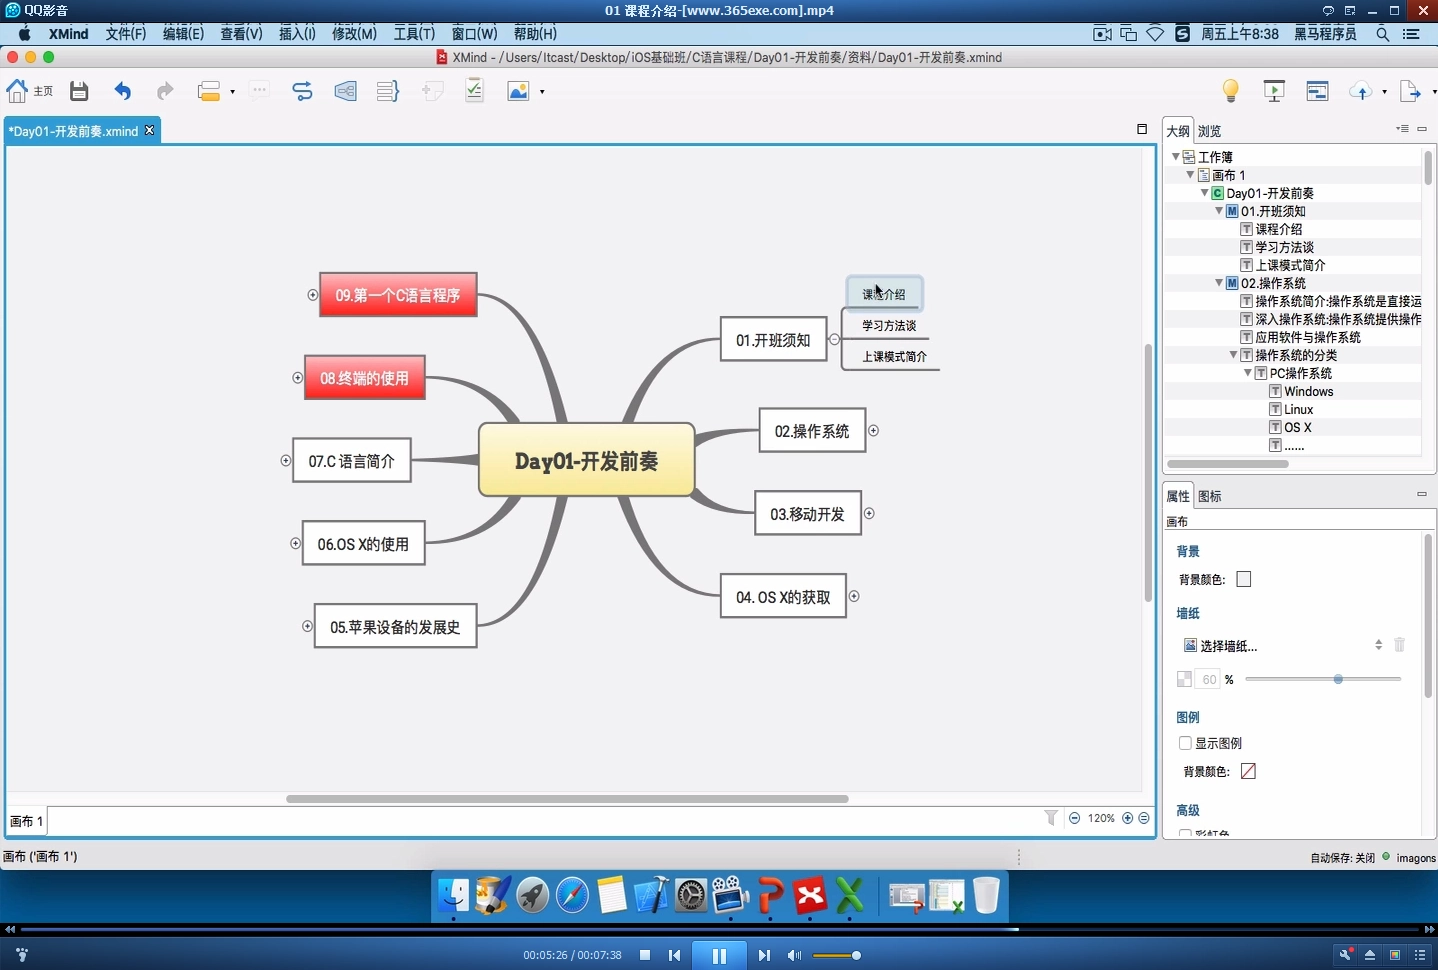The image size is (1438, 970).
Task: Click the 背景颜色 swatch under 背景
Action: 1243,579
